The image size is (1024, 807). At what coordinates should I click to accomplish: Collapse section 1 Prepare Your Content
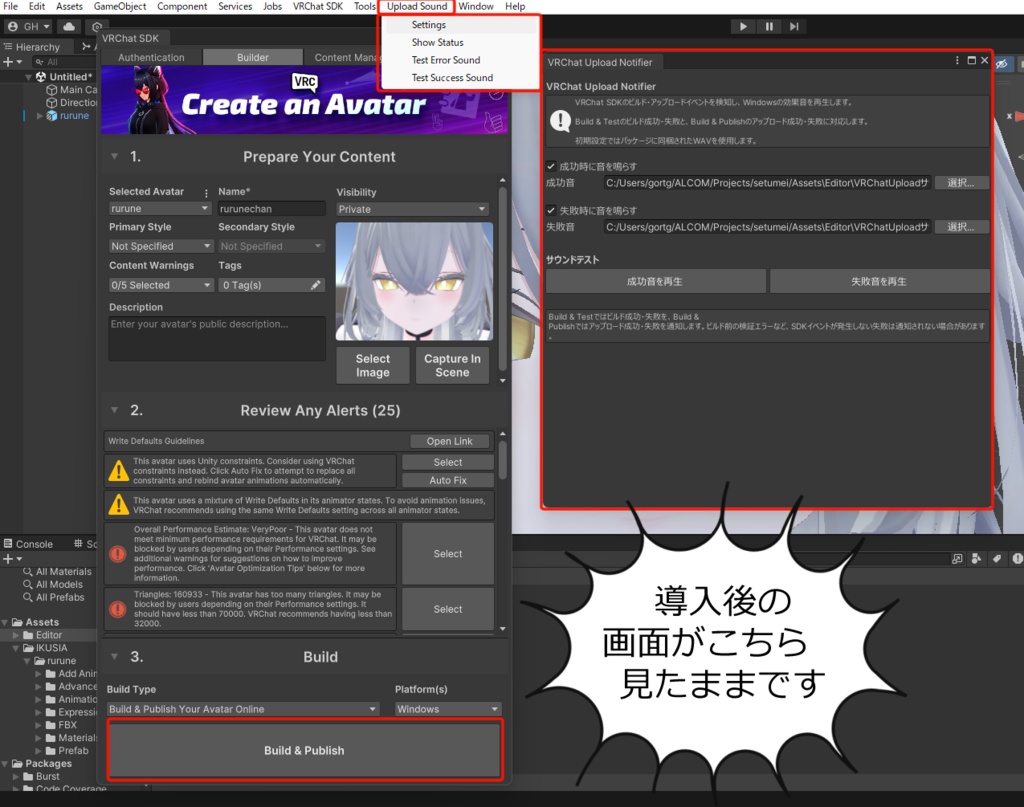coord(114,157)
